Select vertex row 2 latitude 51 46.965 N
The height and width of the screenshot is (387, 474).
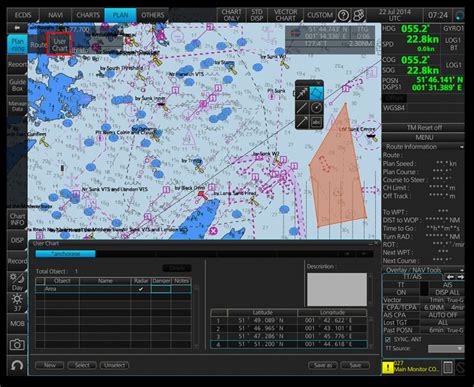262,329
